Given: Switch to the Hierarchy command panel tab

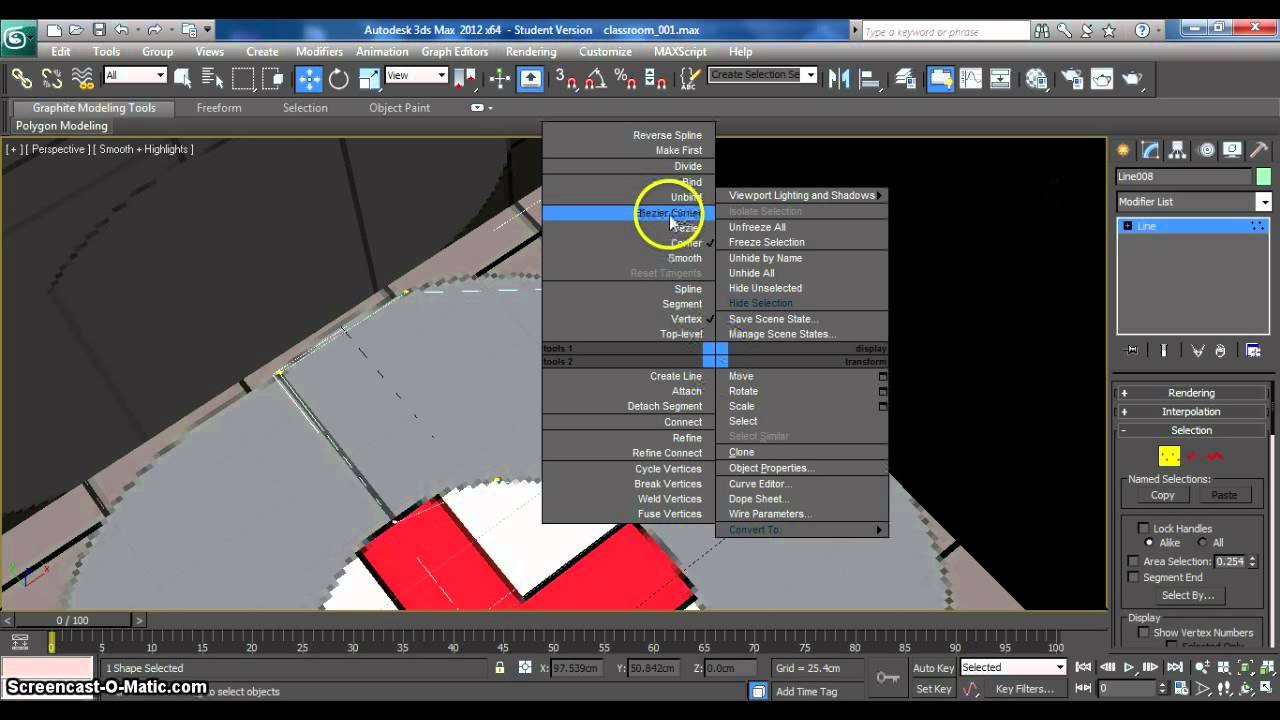Looking at the screenshot, I should (x=1179, y=150).
